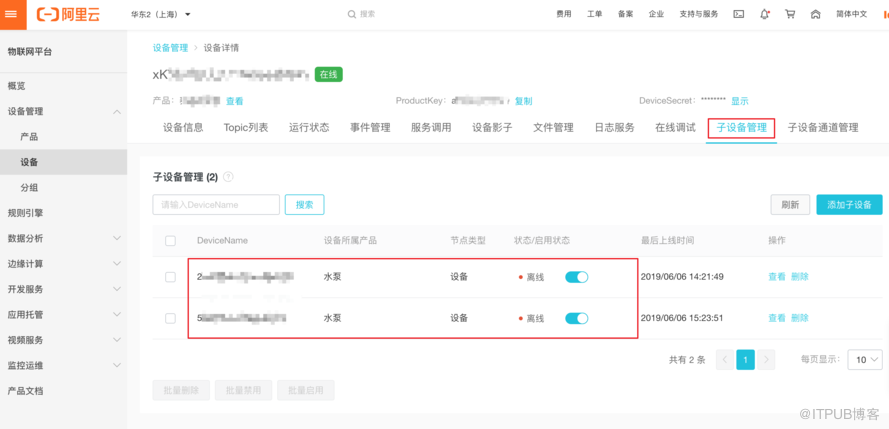The width and height of the screenshot is (889, 429).
Task: Click 显示 link to reveal DeviceSecret
Action: (x=739, y=101)
